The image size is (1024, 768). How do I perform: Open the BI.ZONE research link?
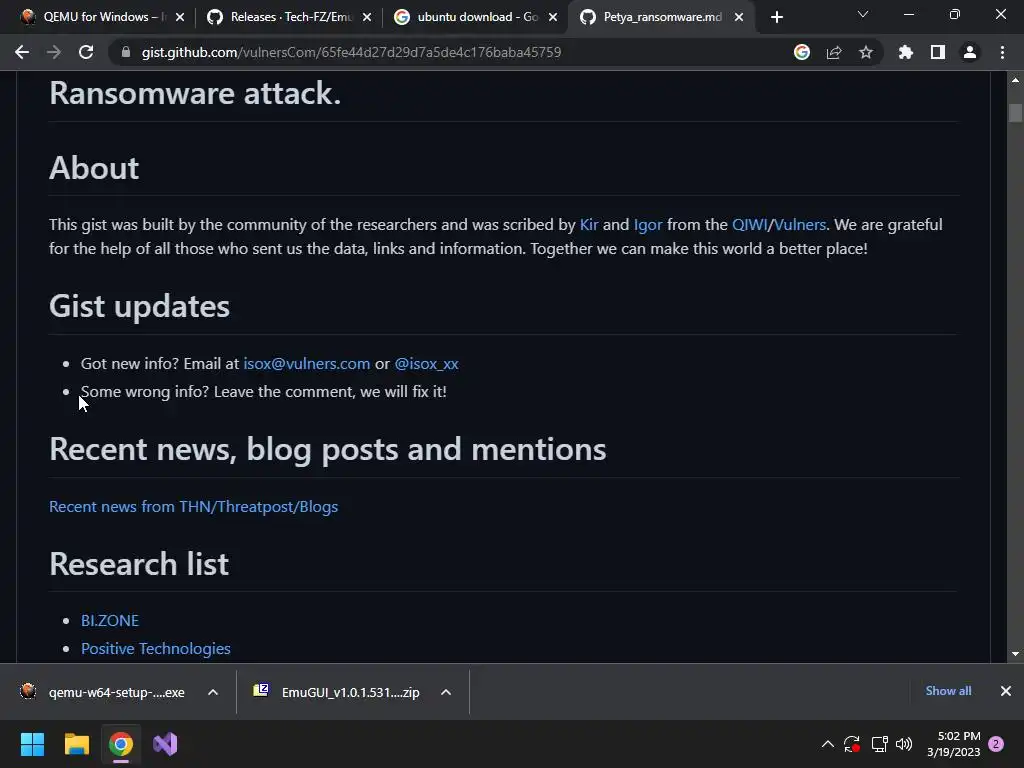tap(110, 620)
